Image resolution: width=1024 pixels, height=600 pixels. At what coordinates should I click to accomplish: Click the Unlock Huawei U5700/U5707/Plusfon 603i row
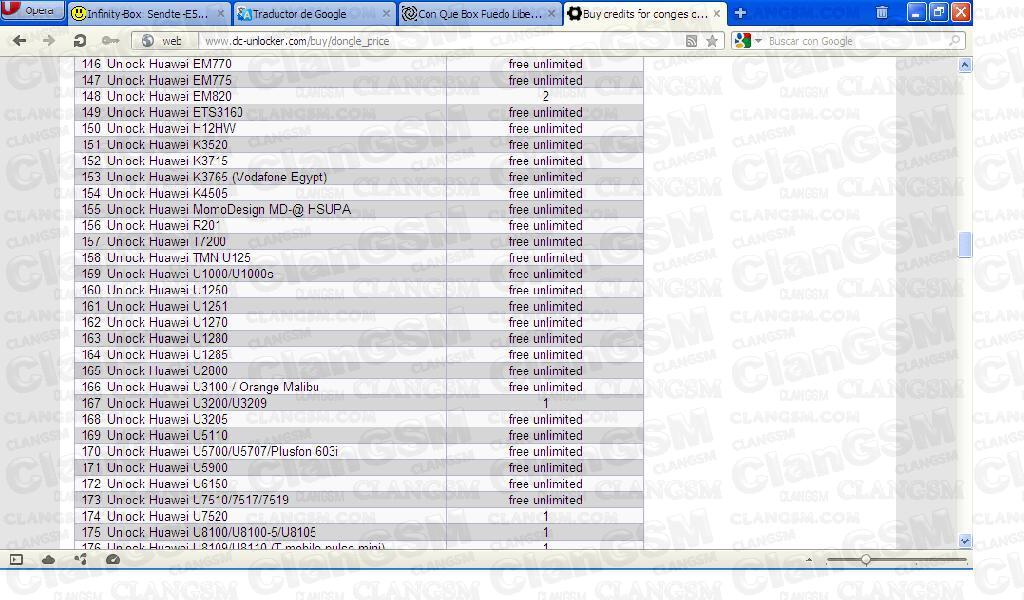(x=359, y=451)
